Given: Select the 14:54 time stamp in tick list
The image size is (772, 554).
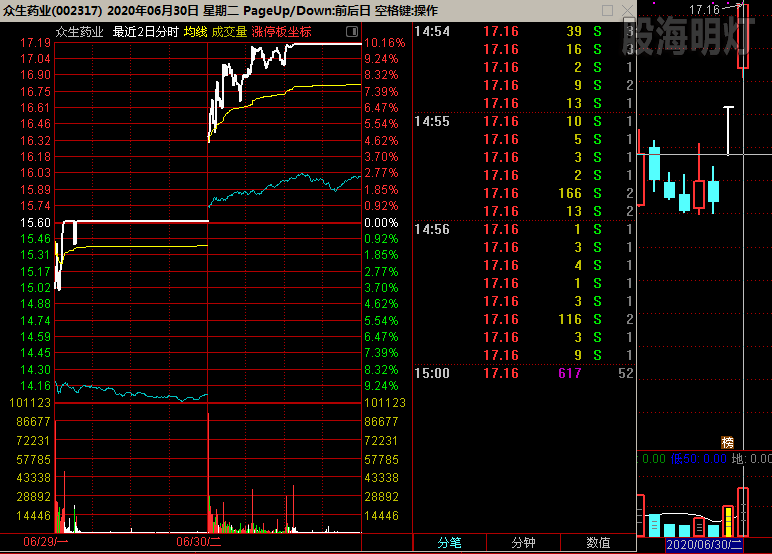Looking at the screenshot, I should click(x=432, y=32).
